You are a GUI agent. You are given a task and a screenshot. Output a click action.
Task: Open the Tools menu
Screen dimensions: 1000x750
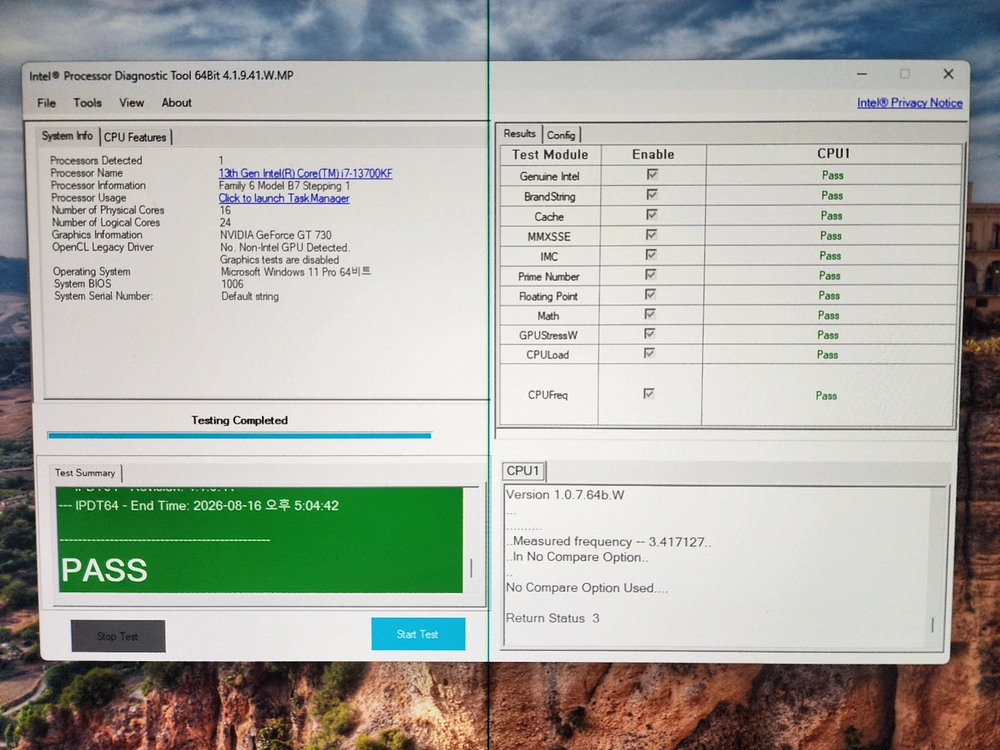pyautogui.click(x=87, y=103)
